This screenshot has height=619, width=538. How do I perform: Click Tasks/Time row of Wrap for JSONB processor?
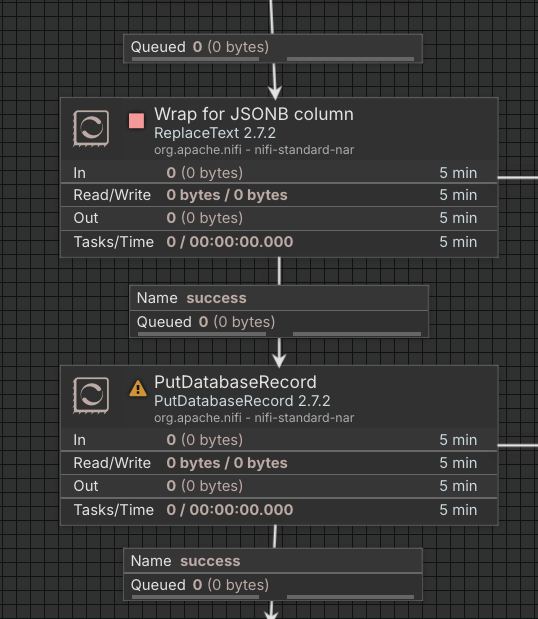[x=279, y=242]
